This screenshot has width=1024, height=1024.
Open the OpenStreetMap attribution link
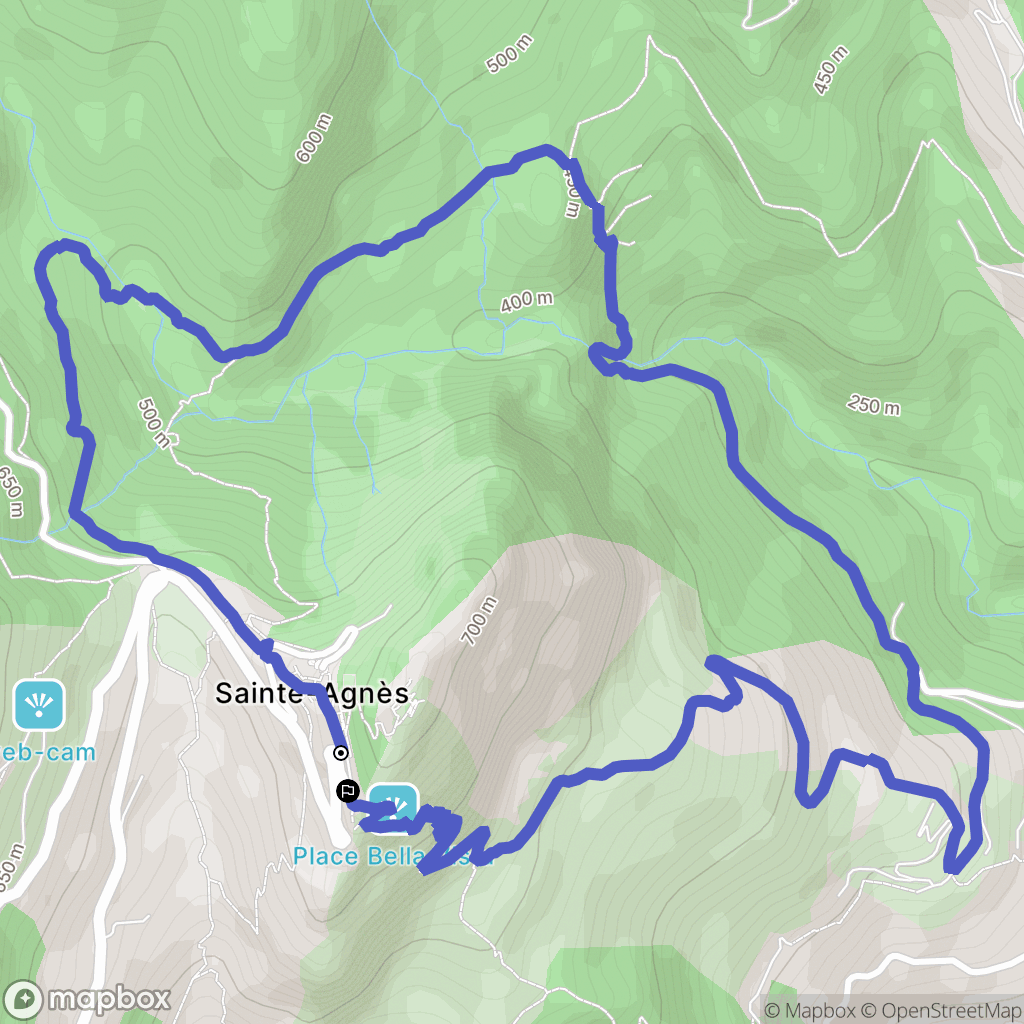click(x=941, y=1011)
